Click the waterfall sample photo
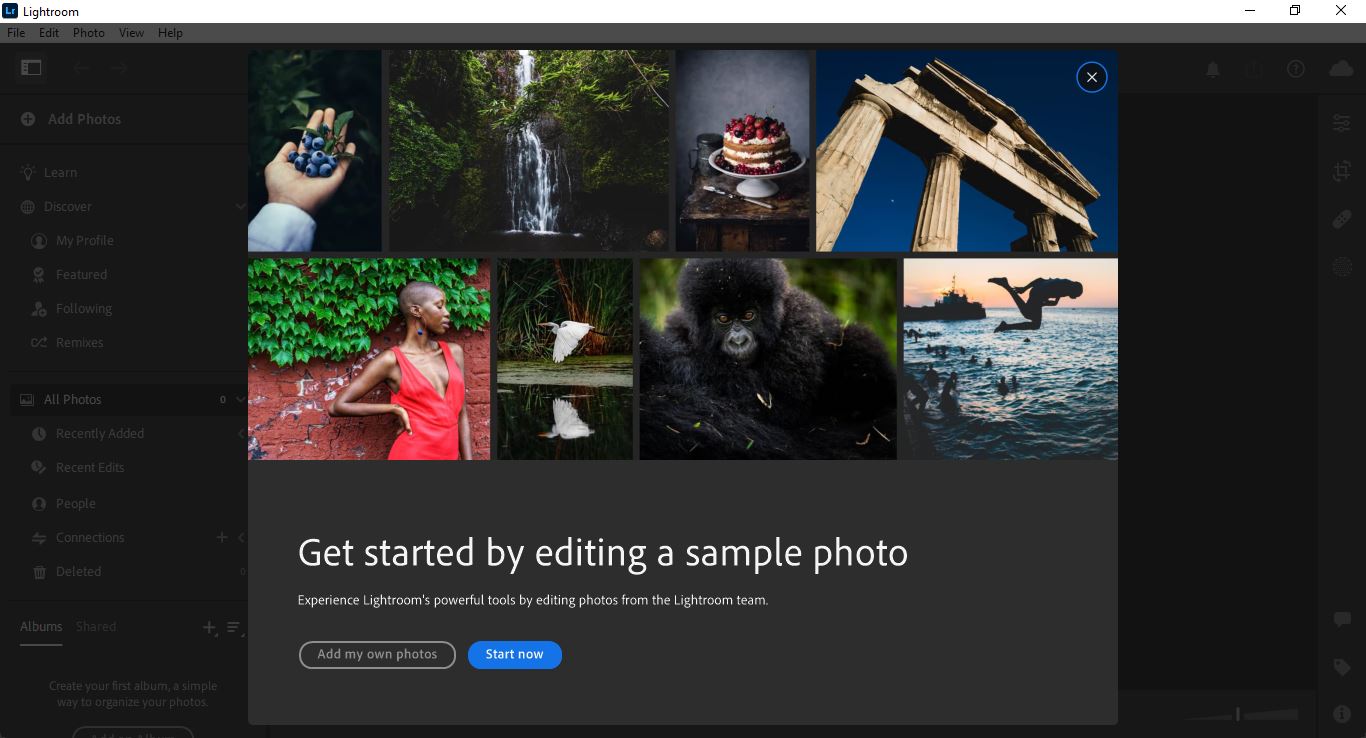The height and width of the screenshot is (738, 1366). [x=529, y=151]
